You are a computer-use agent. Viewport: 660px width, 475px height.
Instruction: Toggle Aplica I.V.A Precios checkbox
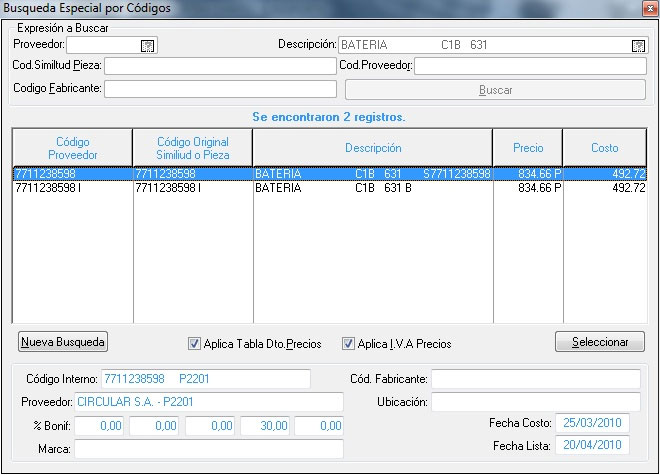click(348, 344)
